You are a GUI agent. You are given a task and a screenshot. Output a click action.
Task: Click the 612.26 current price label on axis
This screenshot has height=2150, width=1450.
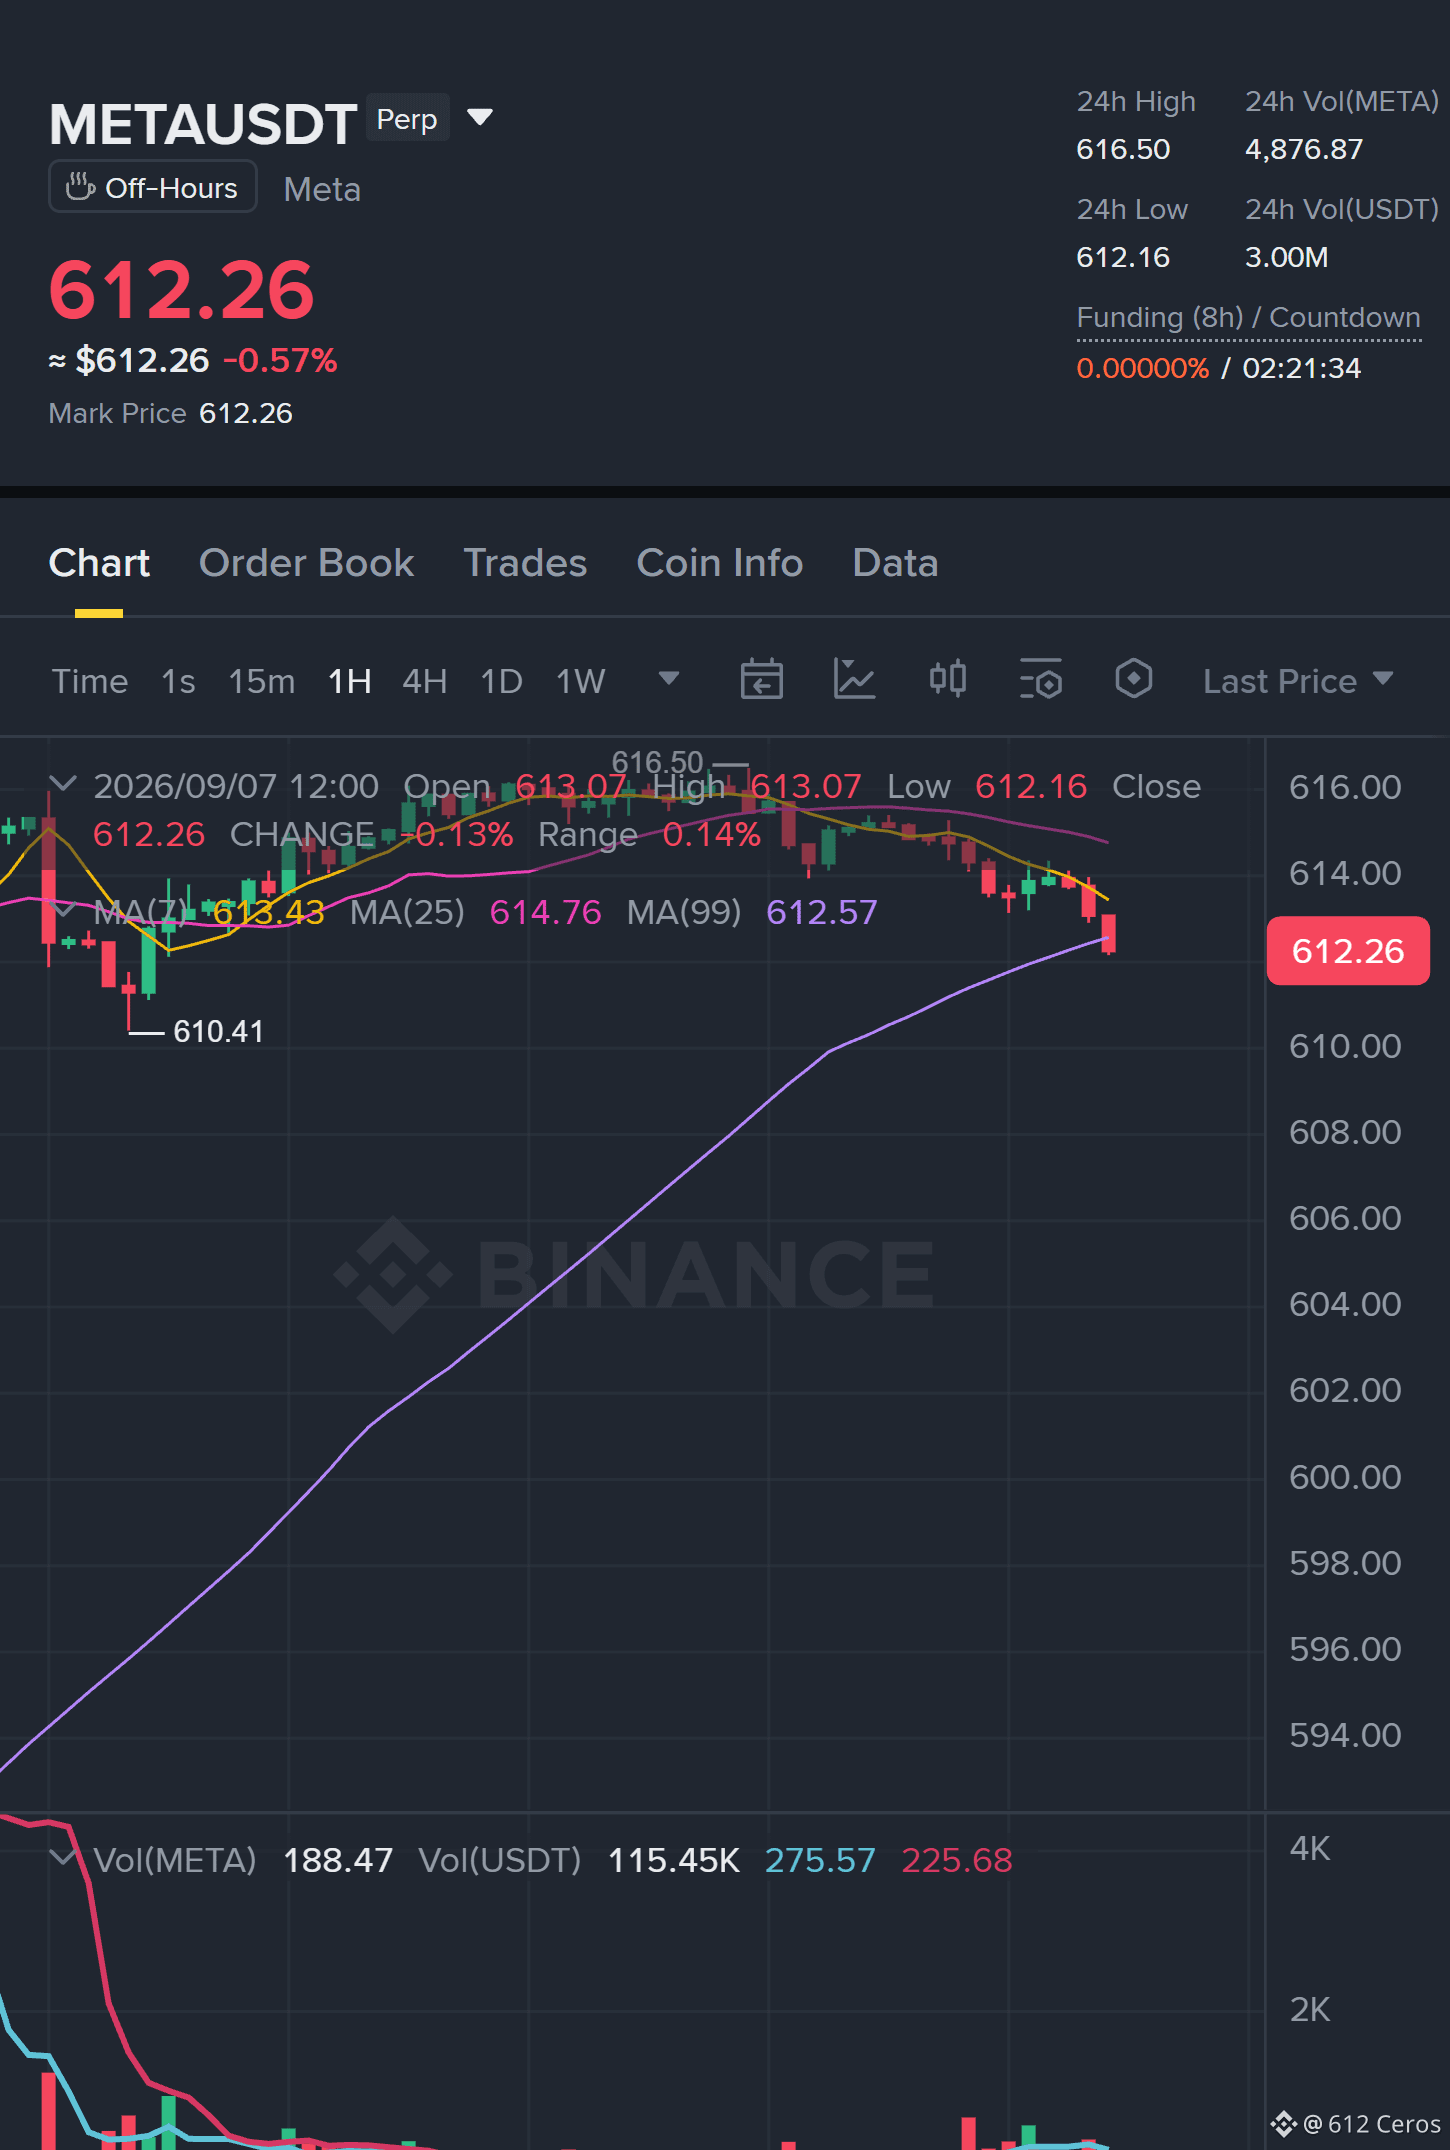click(1348, 951)
